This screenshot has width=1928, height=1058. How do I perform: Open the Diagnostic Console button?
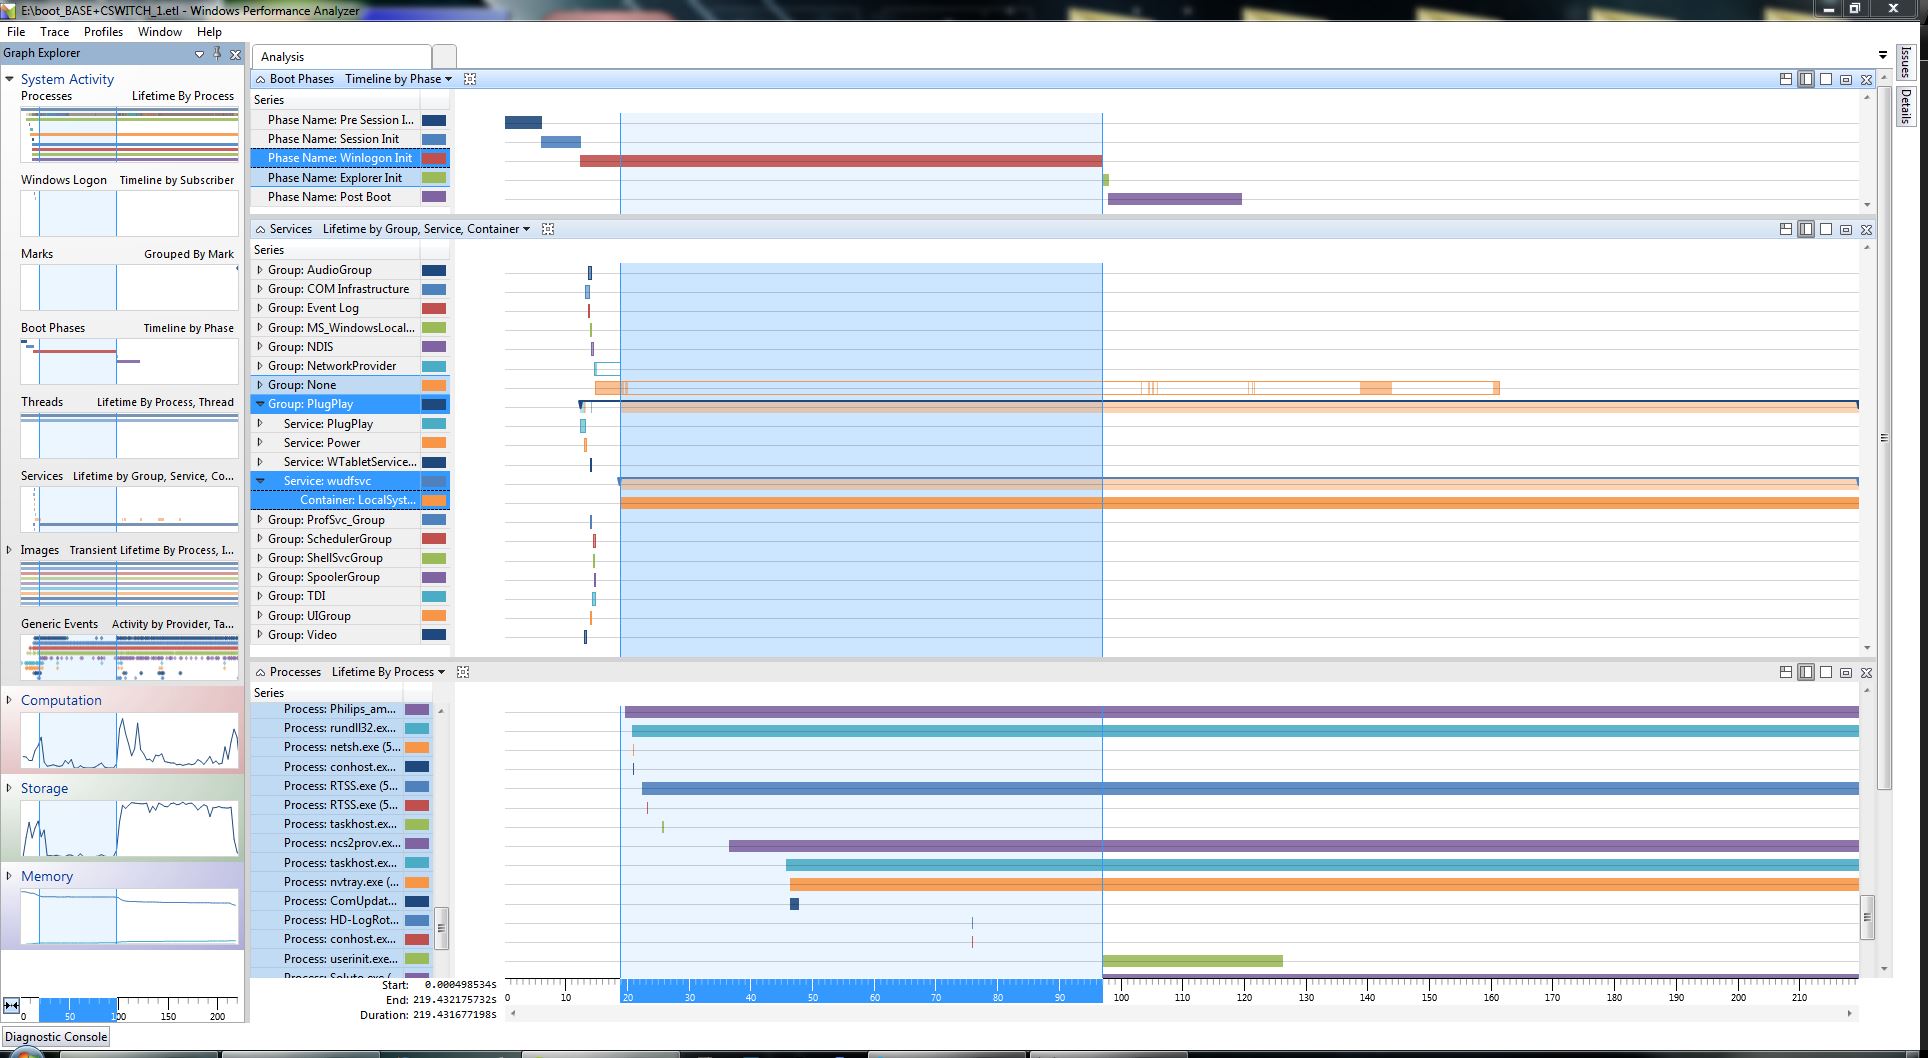click(56, 1037)
